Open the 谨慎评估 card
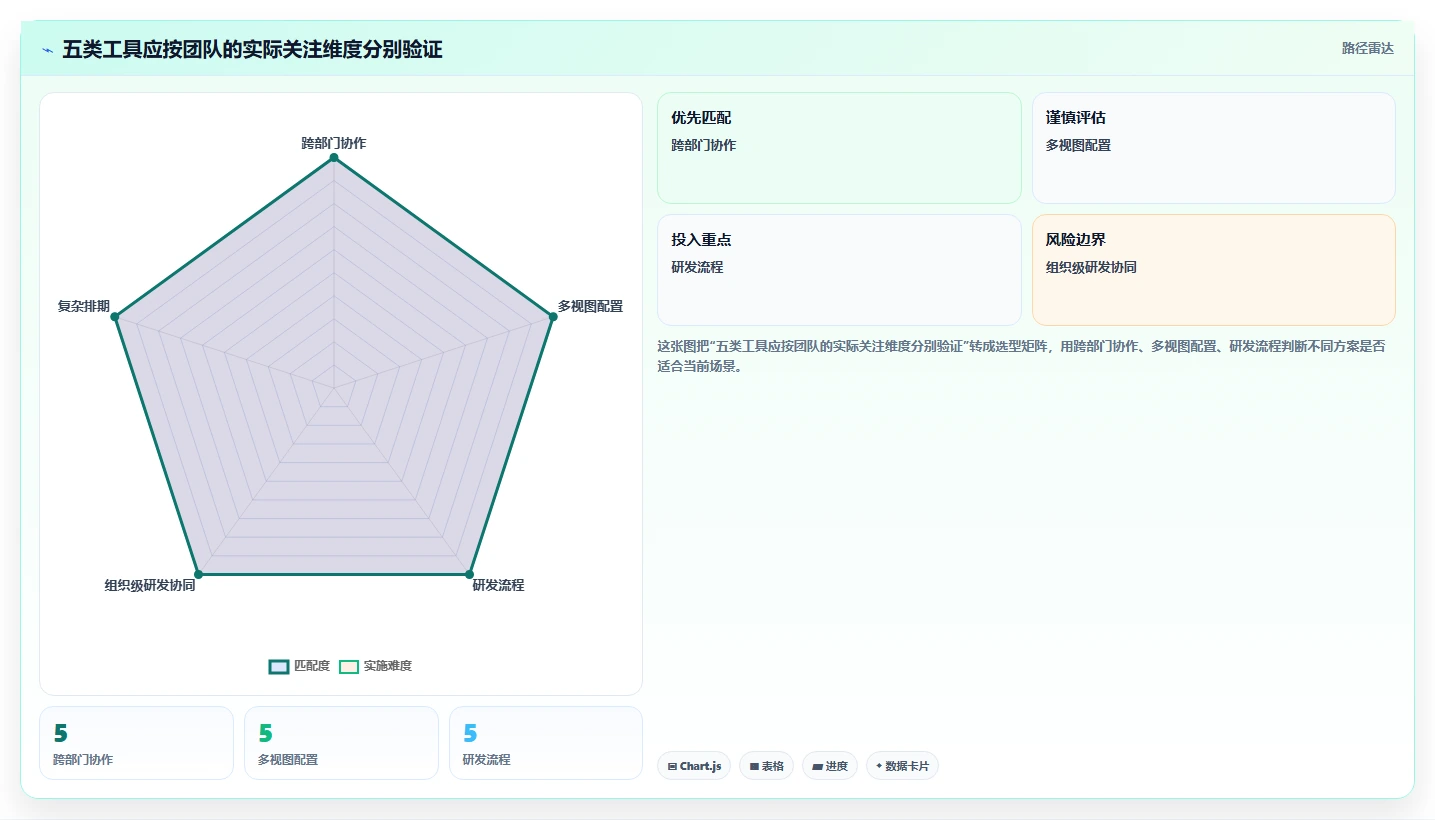The image size is (1435, 820). (x=1213, y=148)
